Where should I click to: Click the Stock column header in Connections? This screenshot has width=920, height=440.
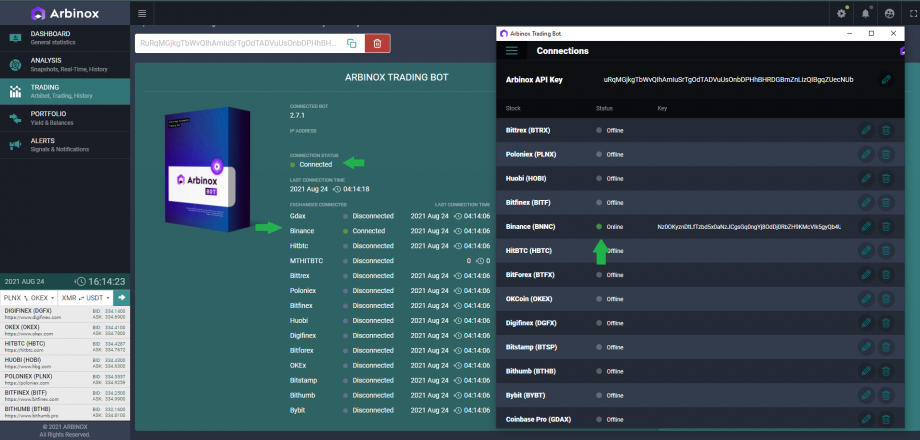click(513, 109)
